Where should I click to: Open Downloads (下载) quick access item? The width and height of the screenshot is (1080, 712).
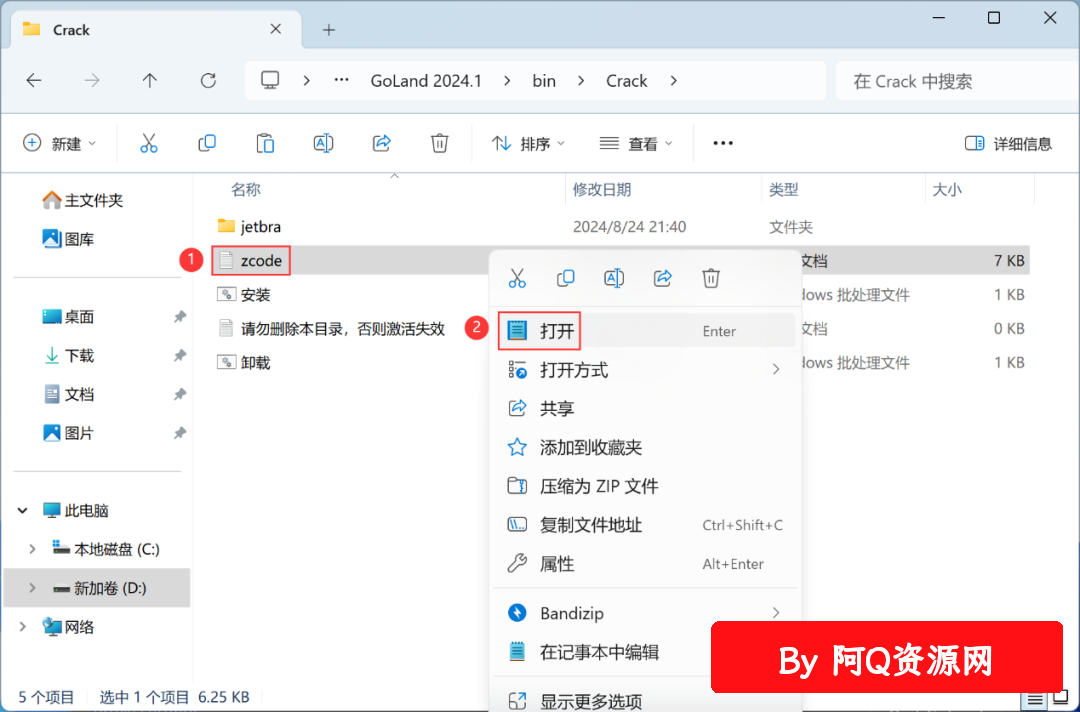pyautogui.click(x=68, y=355)
